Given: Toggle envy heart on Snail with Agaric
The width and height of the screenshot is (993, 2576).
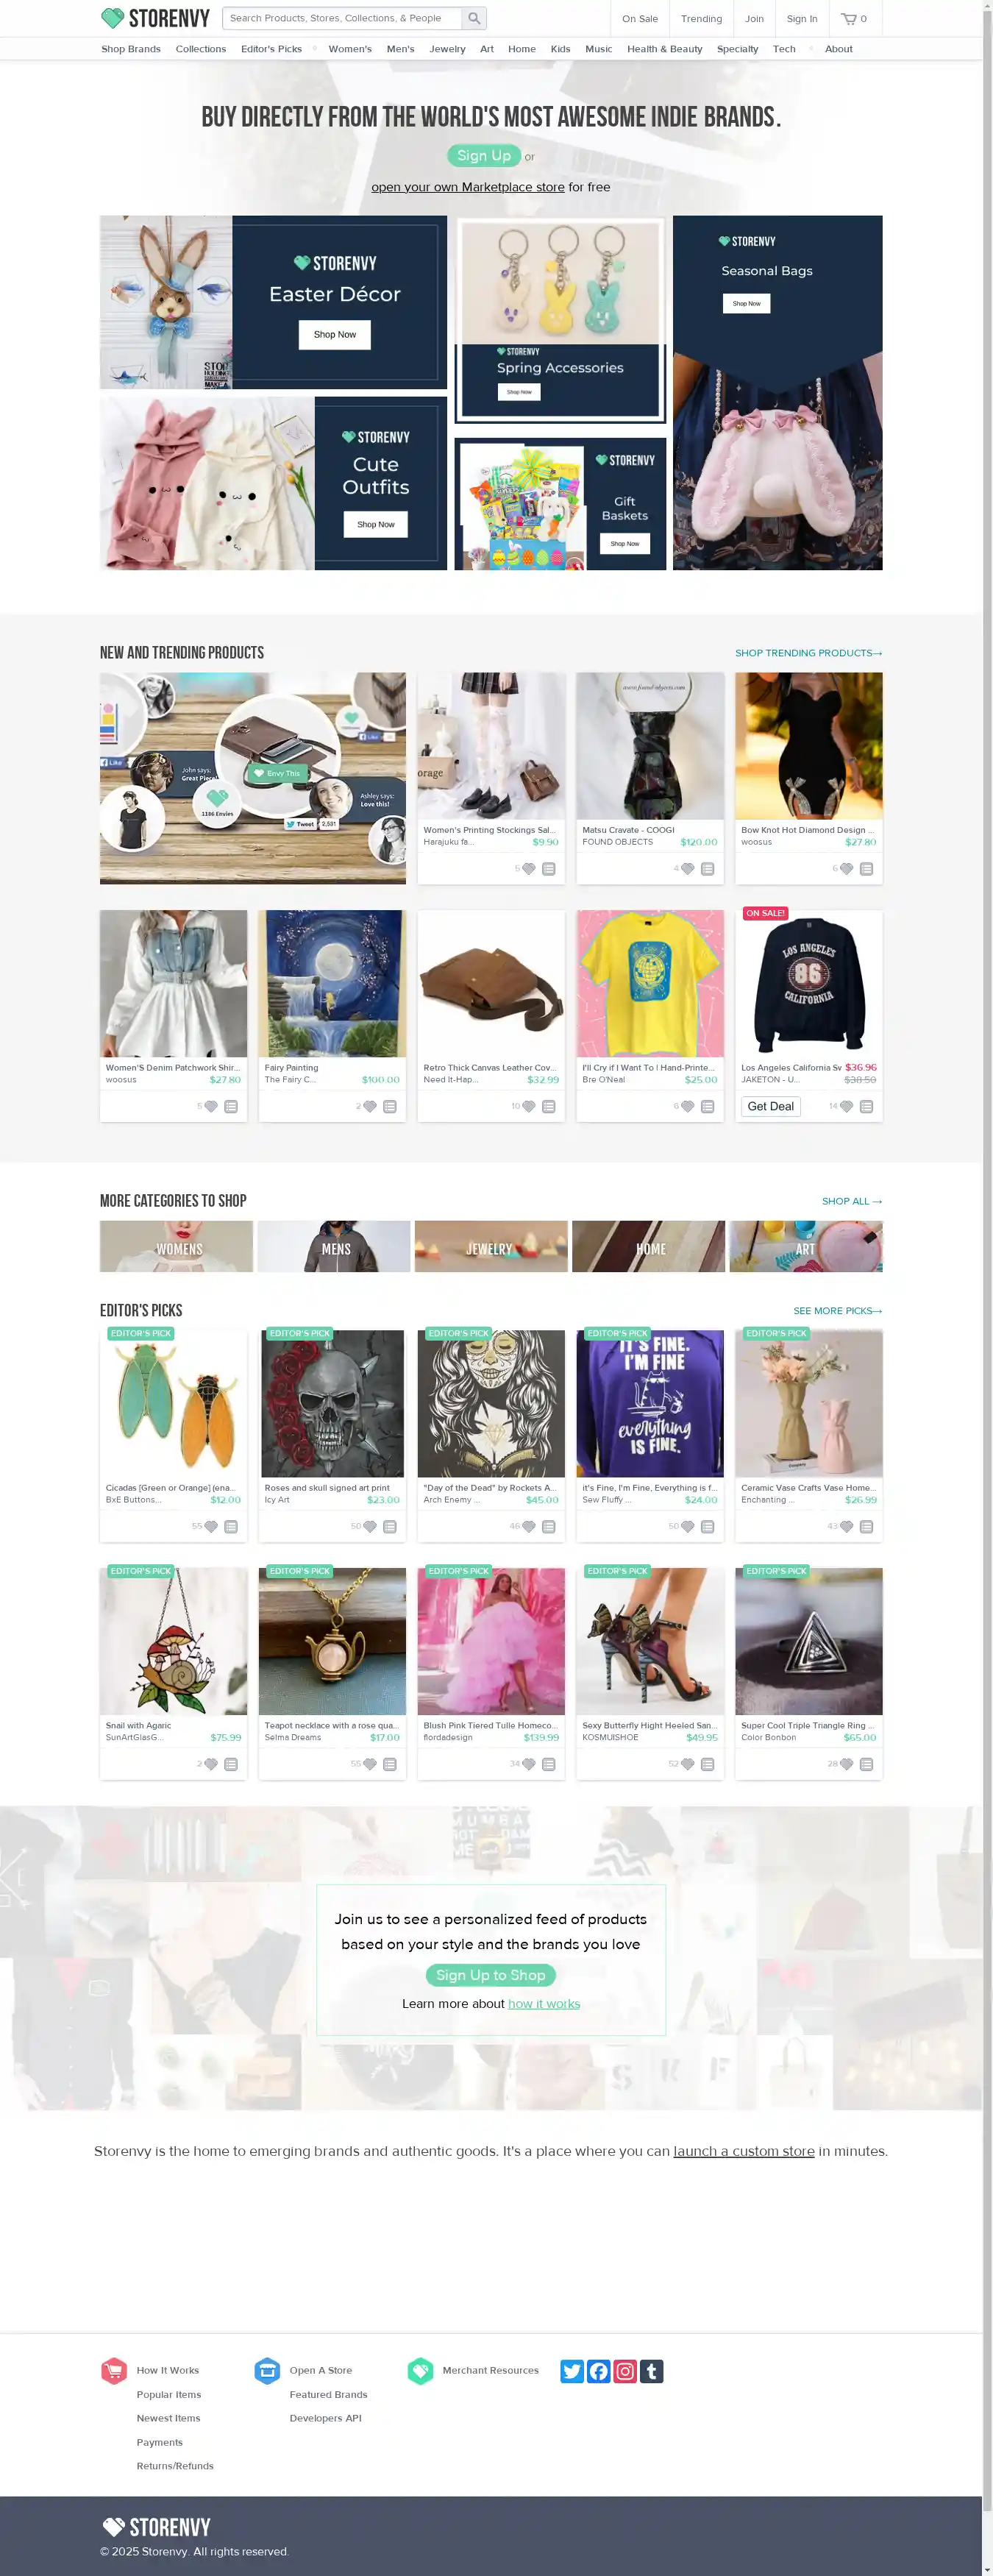Looking at the screenshot, I should click(210, 1764).
